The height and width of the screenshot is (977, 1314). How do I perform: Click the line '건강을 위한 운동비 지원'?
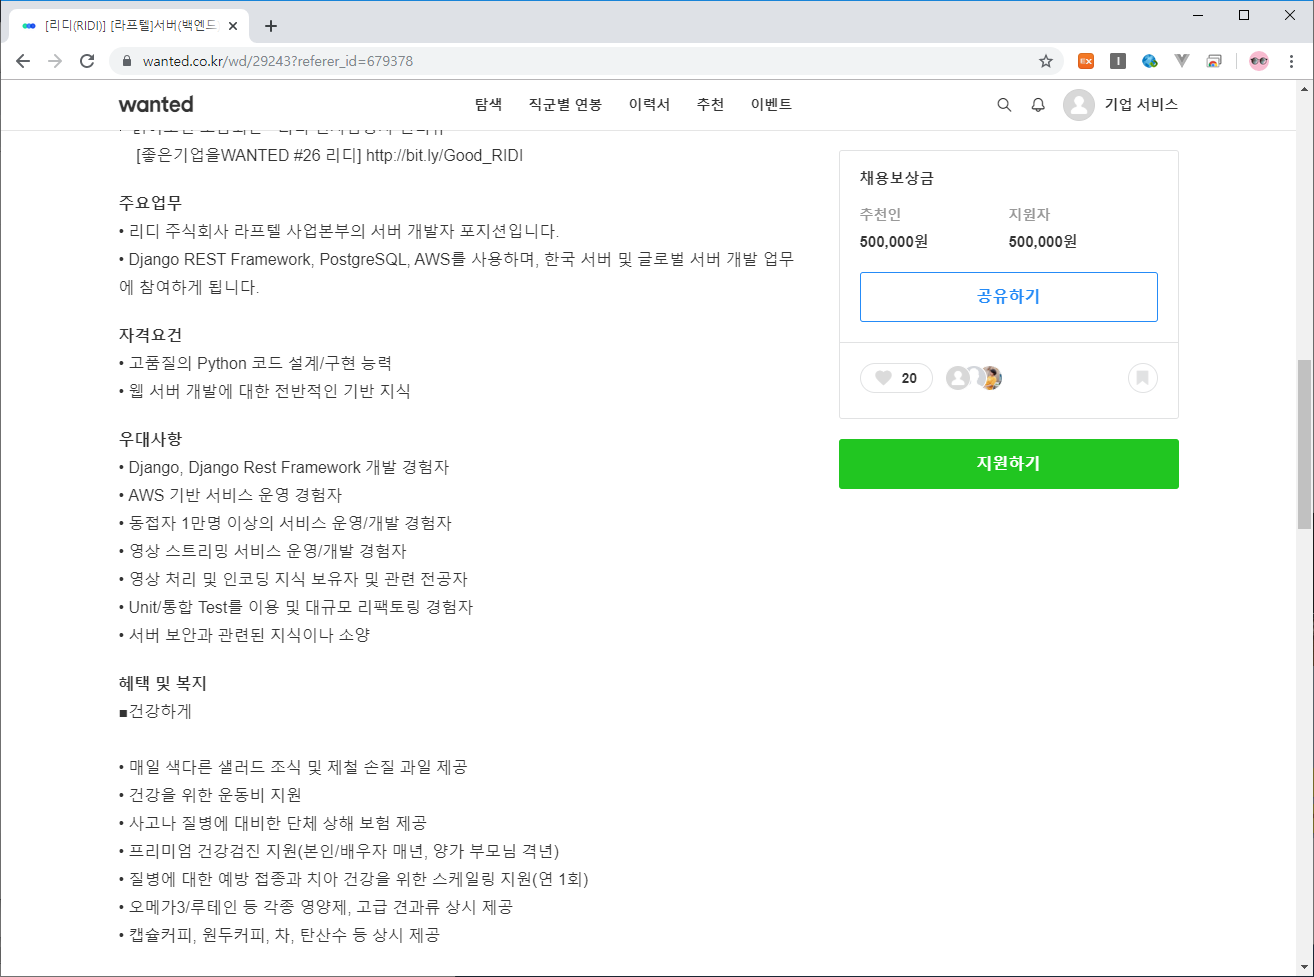210,795
